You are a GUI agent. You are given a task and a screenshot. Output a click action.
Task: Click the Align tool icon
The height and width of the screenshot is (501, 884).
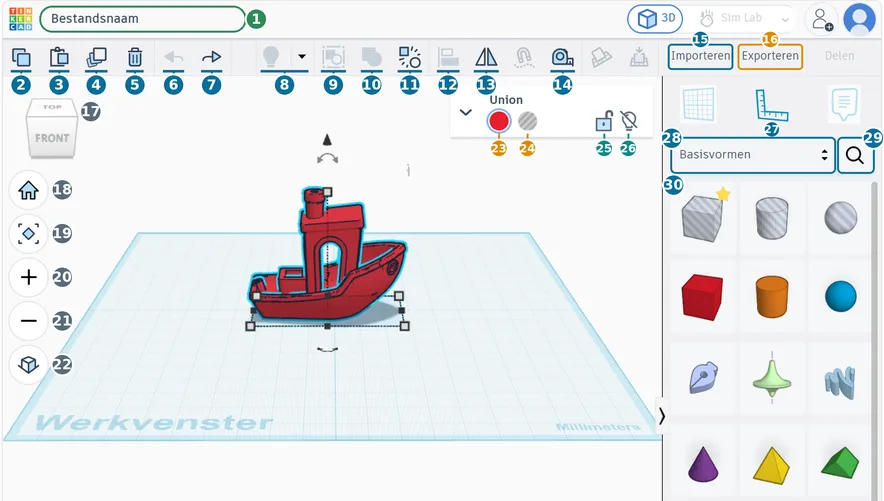point(448,57)
